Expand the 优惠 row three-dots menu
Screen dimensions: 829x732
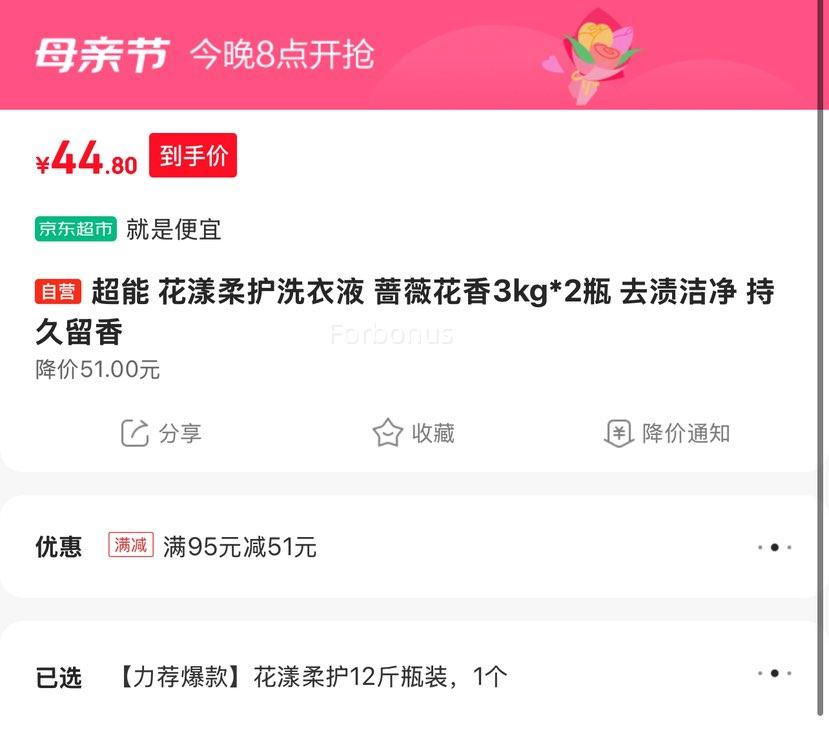tap(774, 547)
